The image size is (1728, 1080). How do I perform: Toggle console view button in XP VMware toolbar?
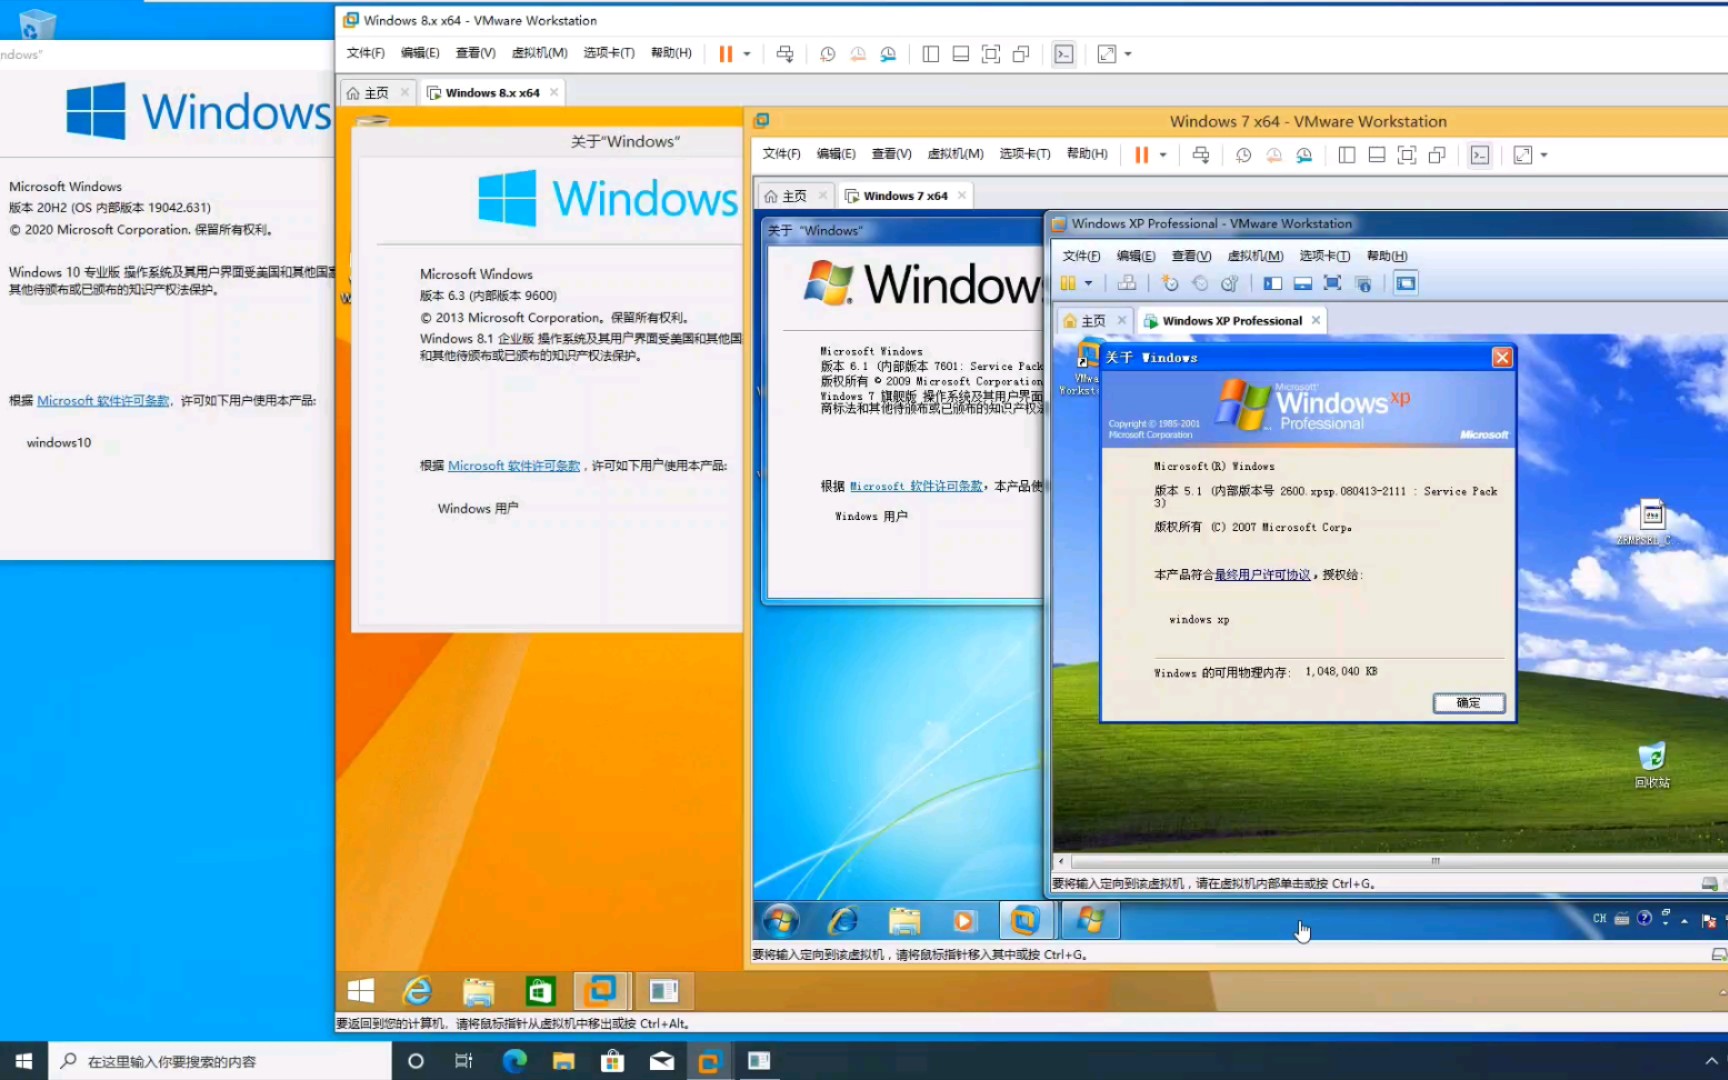[1405, 283]
